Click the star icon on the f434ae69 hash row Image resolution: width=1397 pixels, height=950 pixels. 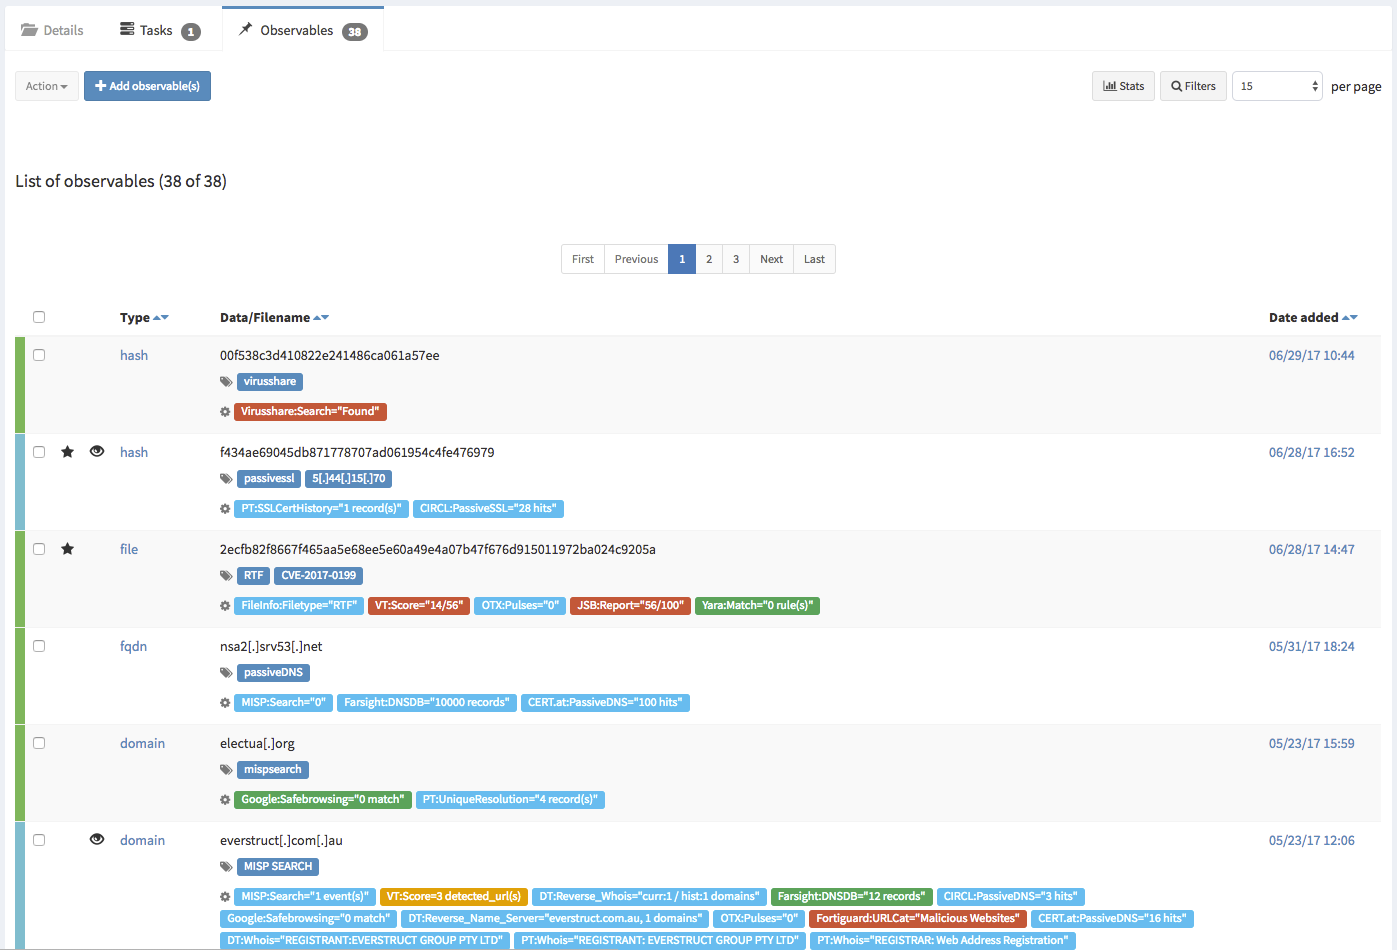click(x=67, y=452)
